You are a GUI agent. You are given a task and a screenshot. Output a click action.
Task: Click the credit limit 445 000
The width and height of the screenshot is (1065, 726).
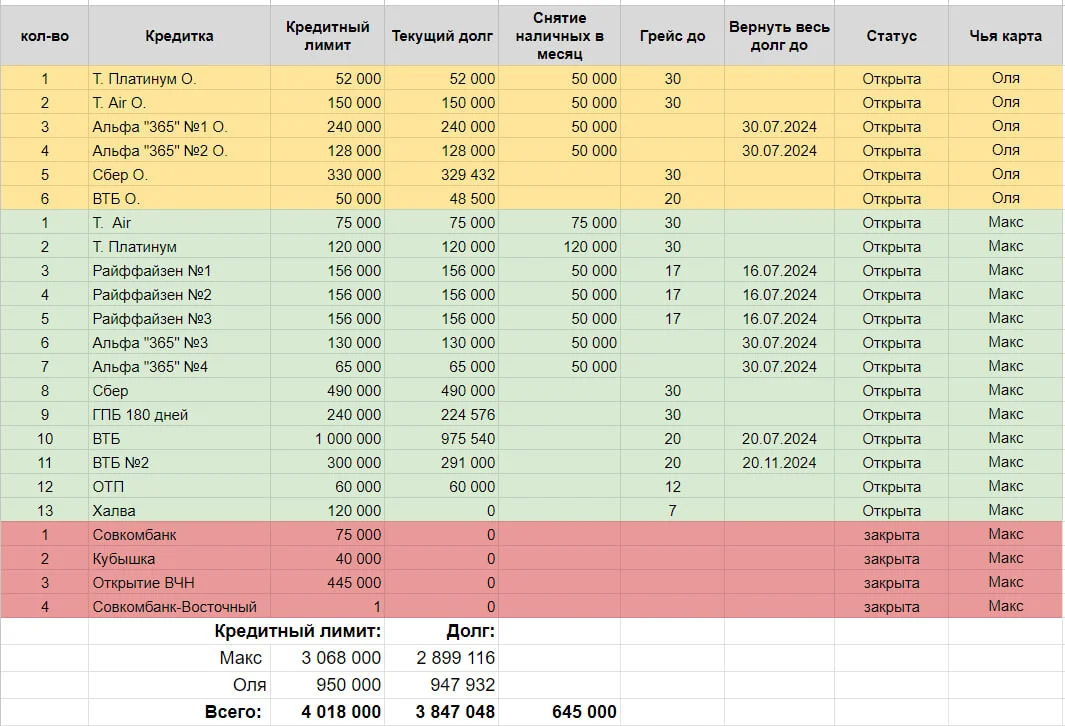pos(327,583)
